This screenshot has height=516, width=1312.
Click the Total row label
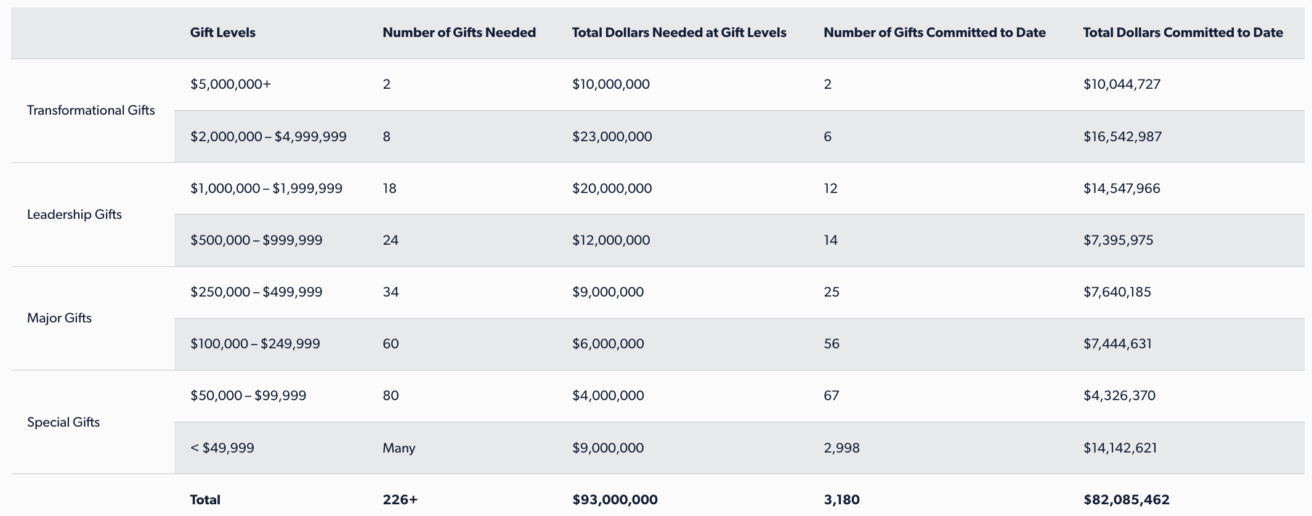coord(205,499)
